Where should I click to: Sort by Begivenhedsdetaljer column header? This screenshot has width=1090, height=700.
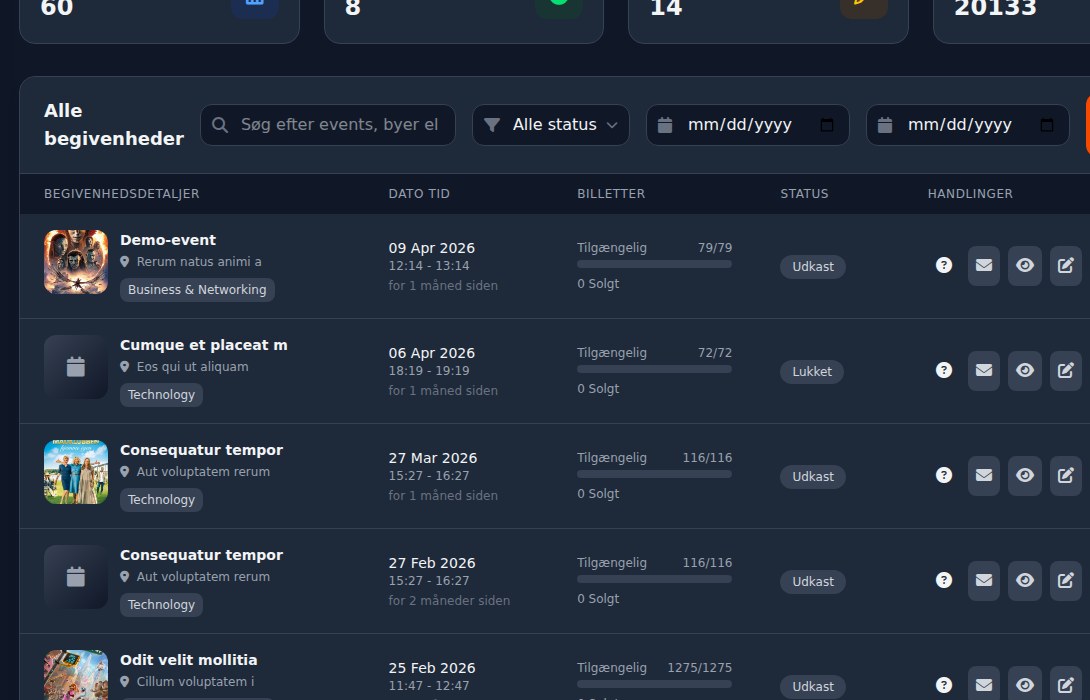click(122, 194)
